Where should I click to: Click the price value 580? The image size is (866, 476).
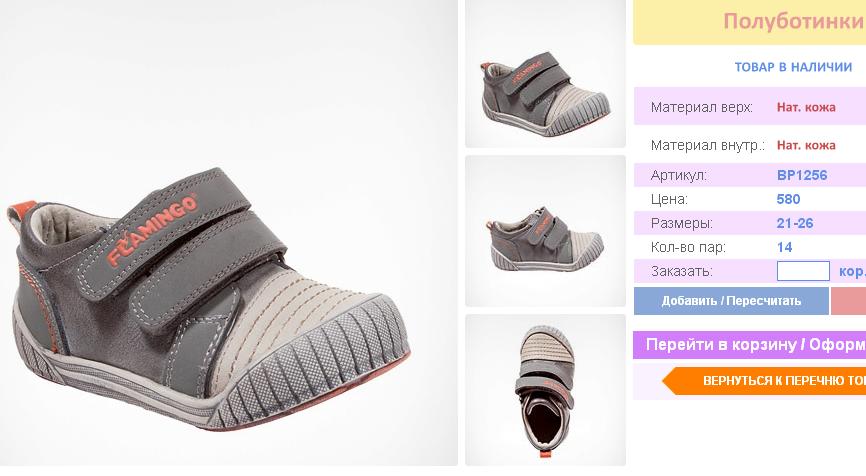[x=788, y=199]
